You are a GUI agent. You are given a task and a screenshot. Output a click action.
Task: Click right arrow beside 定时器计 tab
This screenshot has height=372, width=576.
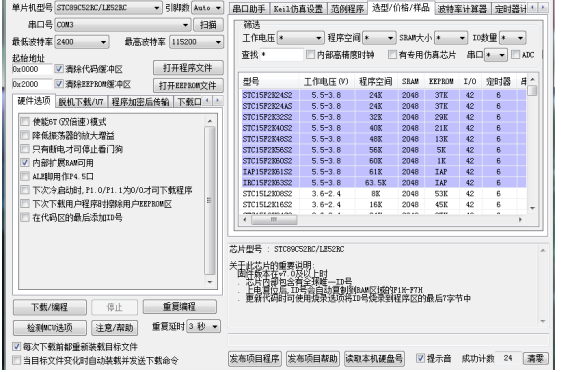tap(543, 7)
